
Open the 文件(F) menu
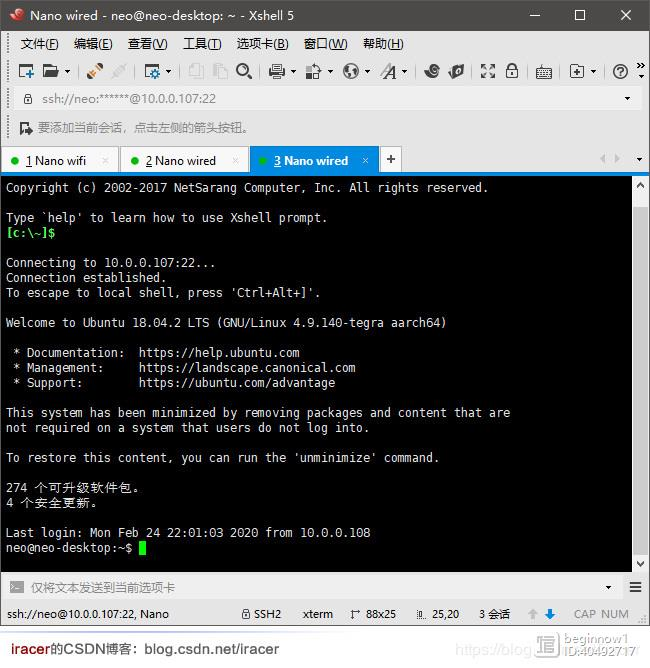39,43
